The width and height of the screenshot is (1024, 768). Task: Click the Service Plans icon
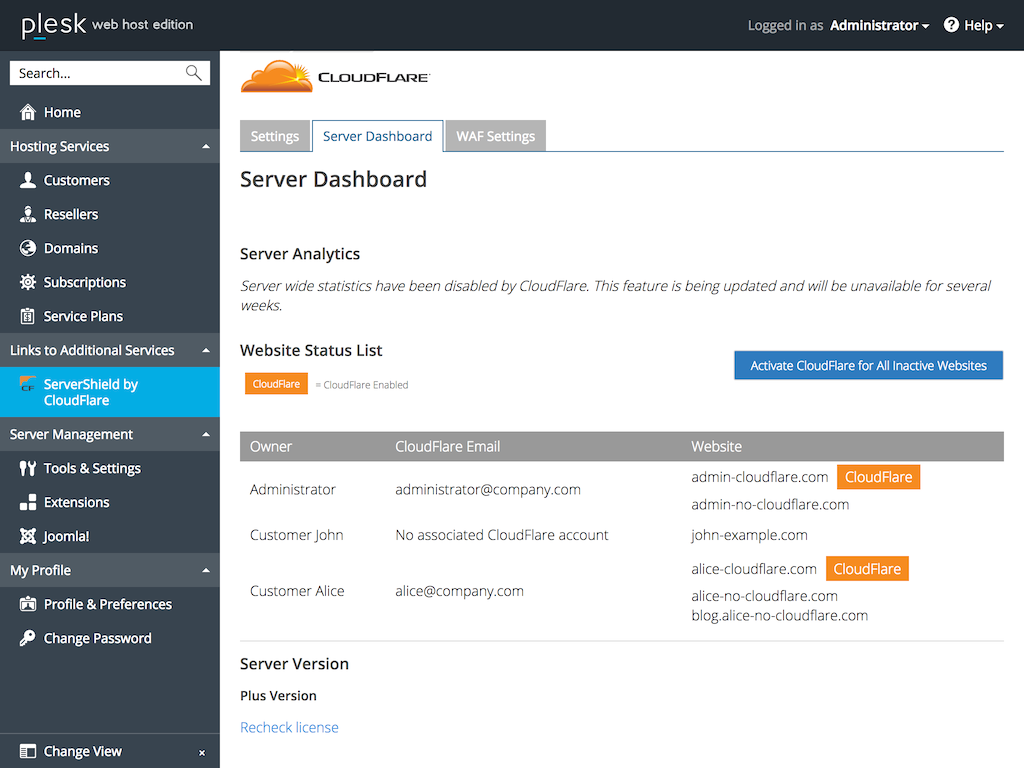pos(27,316)
